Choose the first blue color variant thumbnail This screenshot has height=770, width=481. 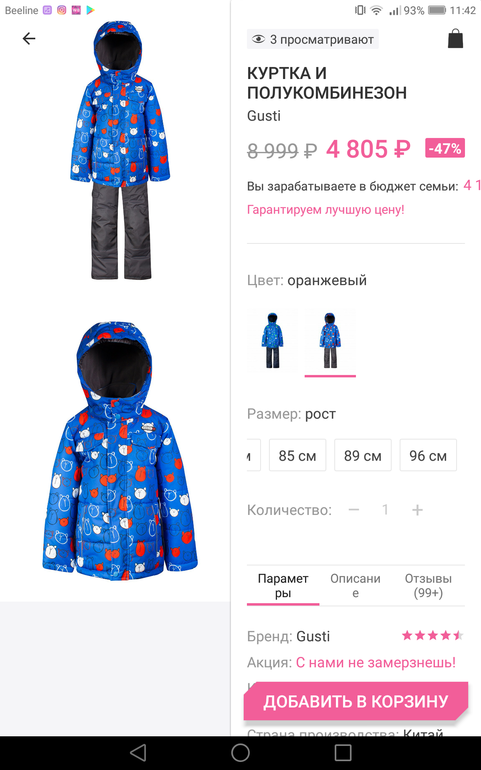pyautogui.click(x=272, y=340)
